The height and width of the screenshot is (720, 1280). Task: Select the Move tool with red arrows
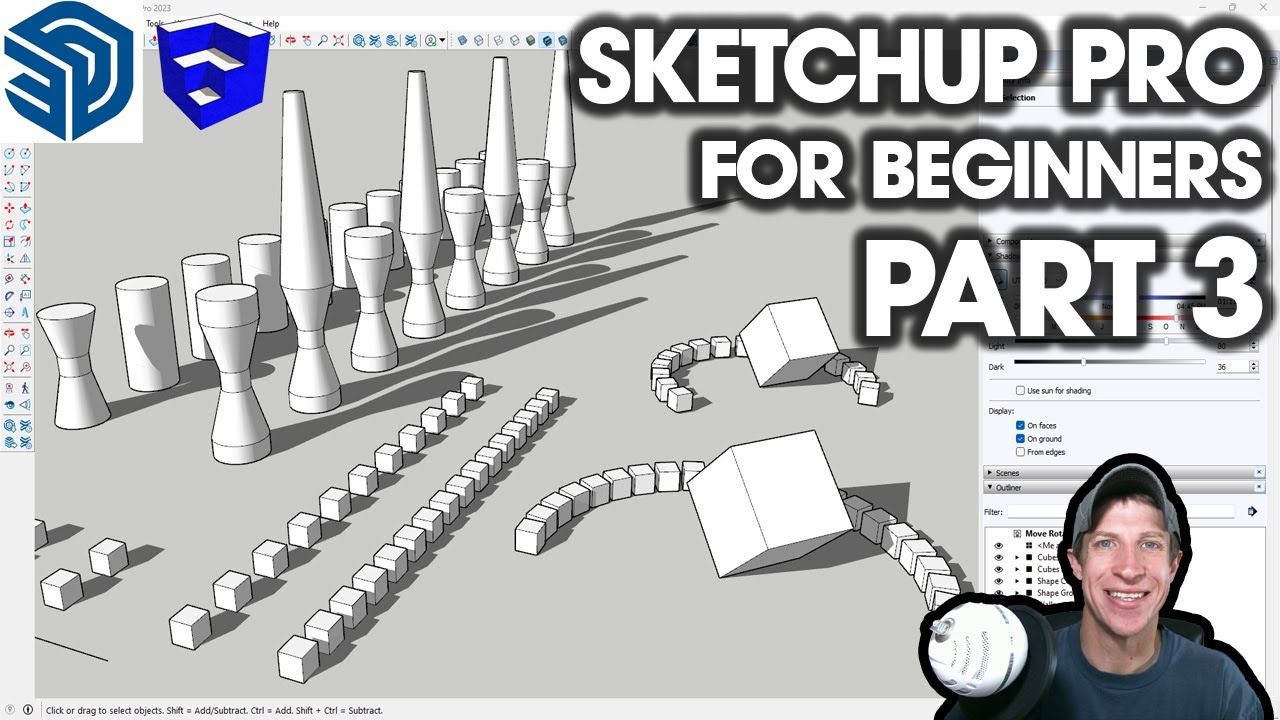(9, 208)
